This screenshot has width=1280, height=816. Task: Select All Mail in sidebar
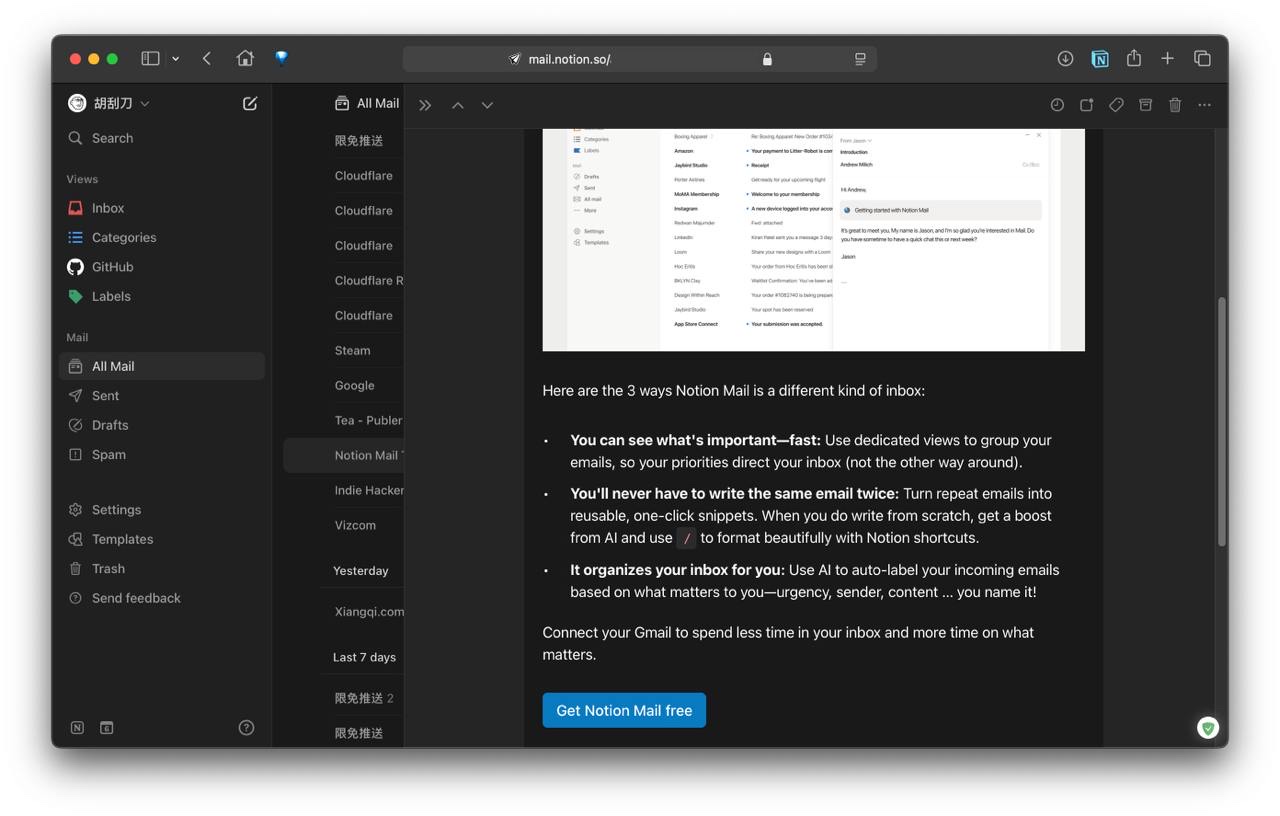(x=162, y=366)
